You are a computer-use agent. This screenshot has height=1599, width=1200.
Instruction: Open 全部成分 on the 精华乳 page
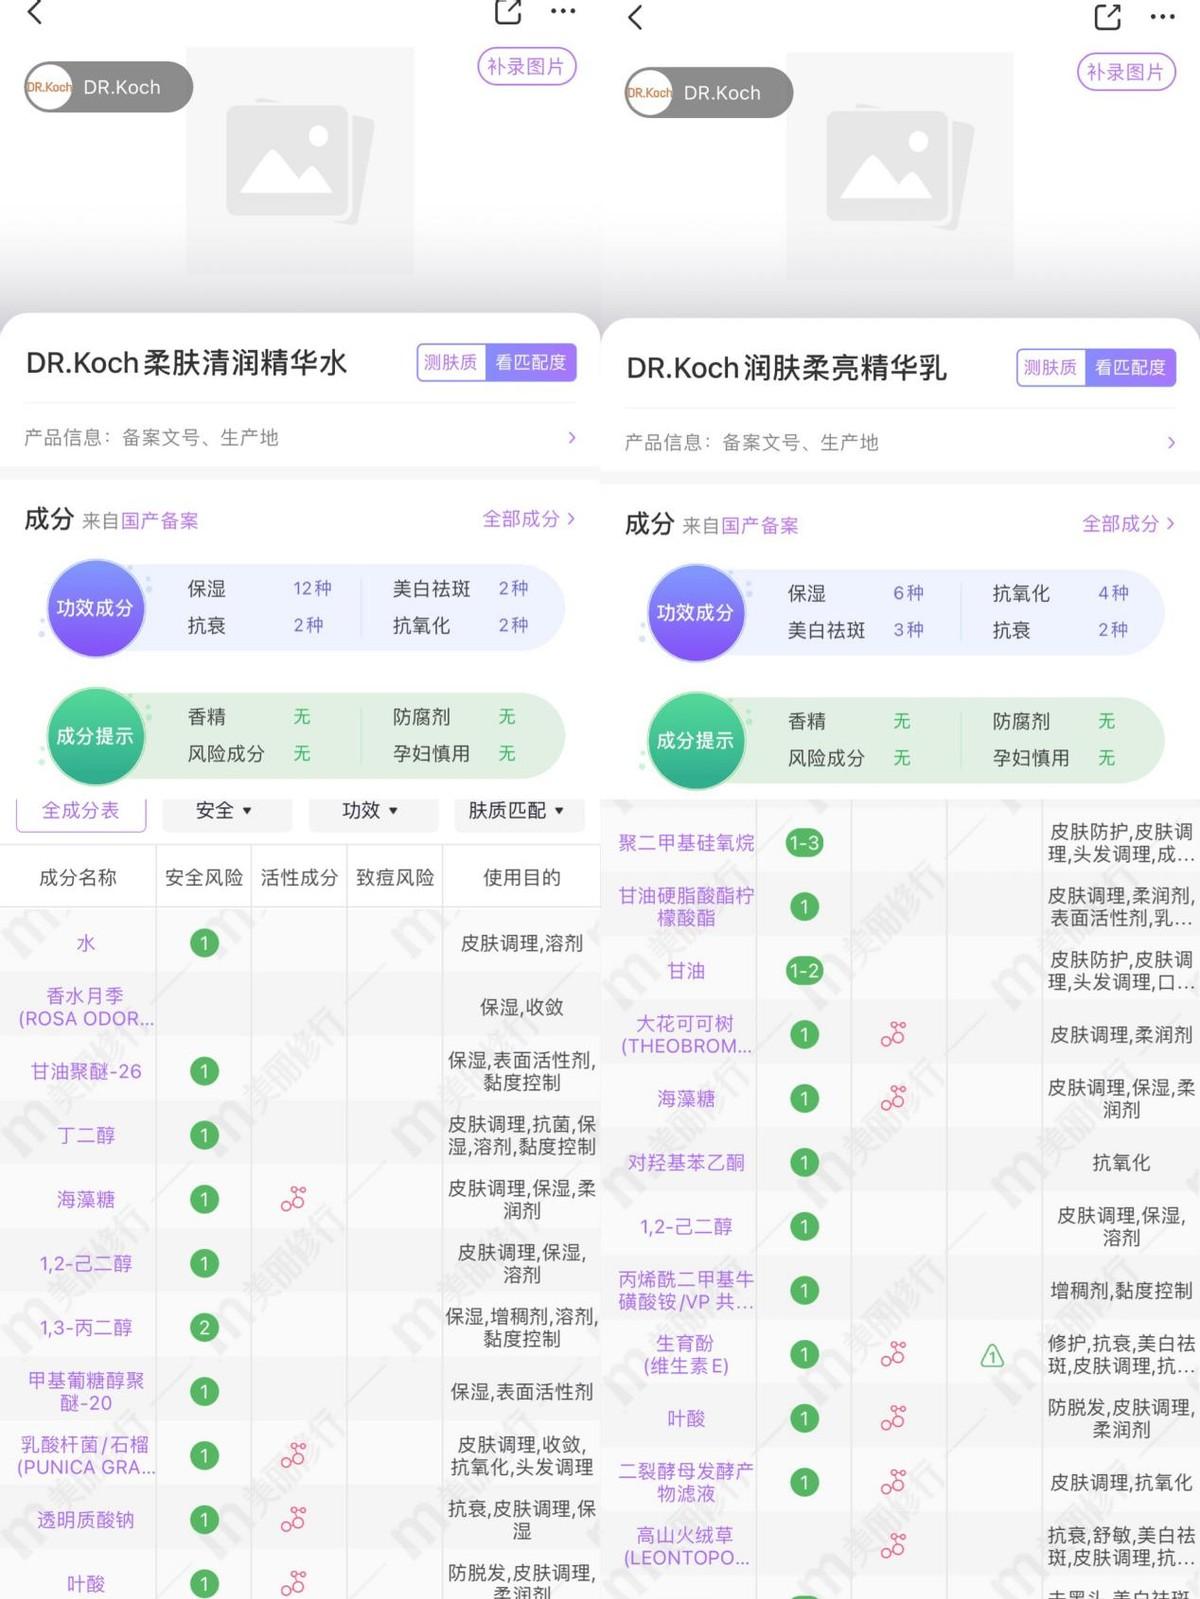[x=1129, y=524]
